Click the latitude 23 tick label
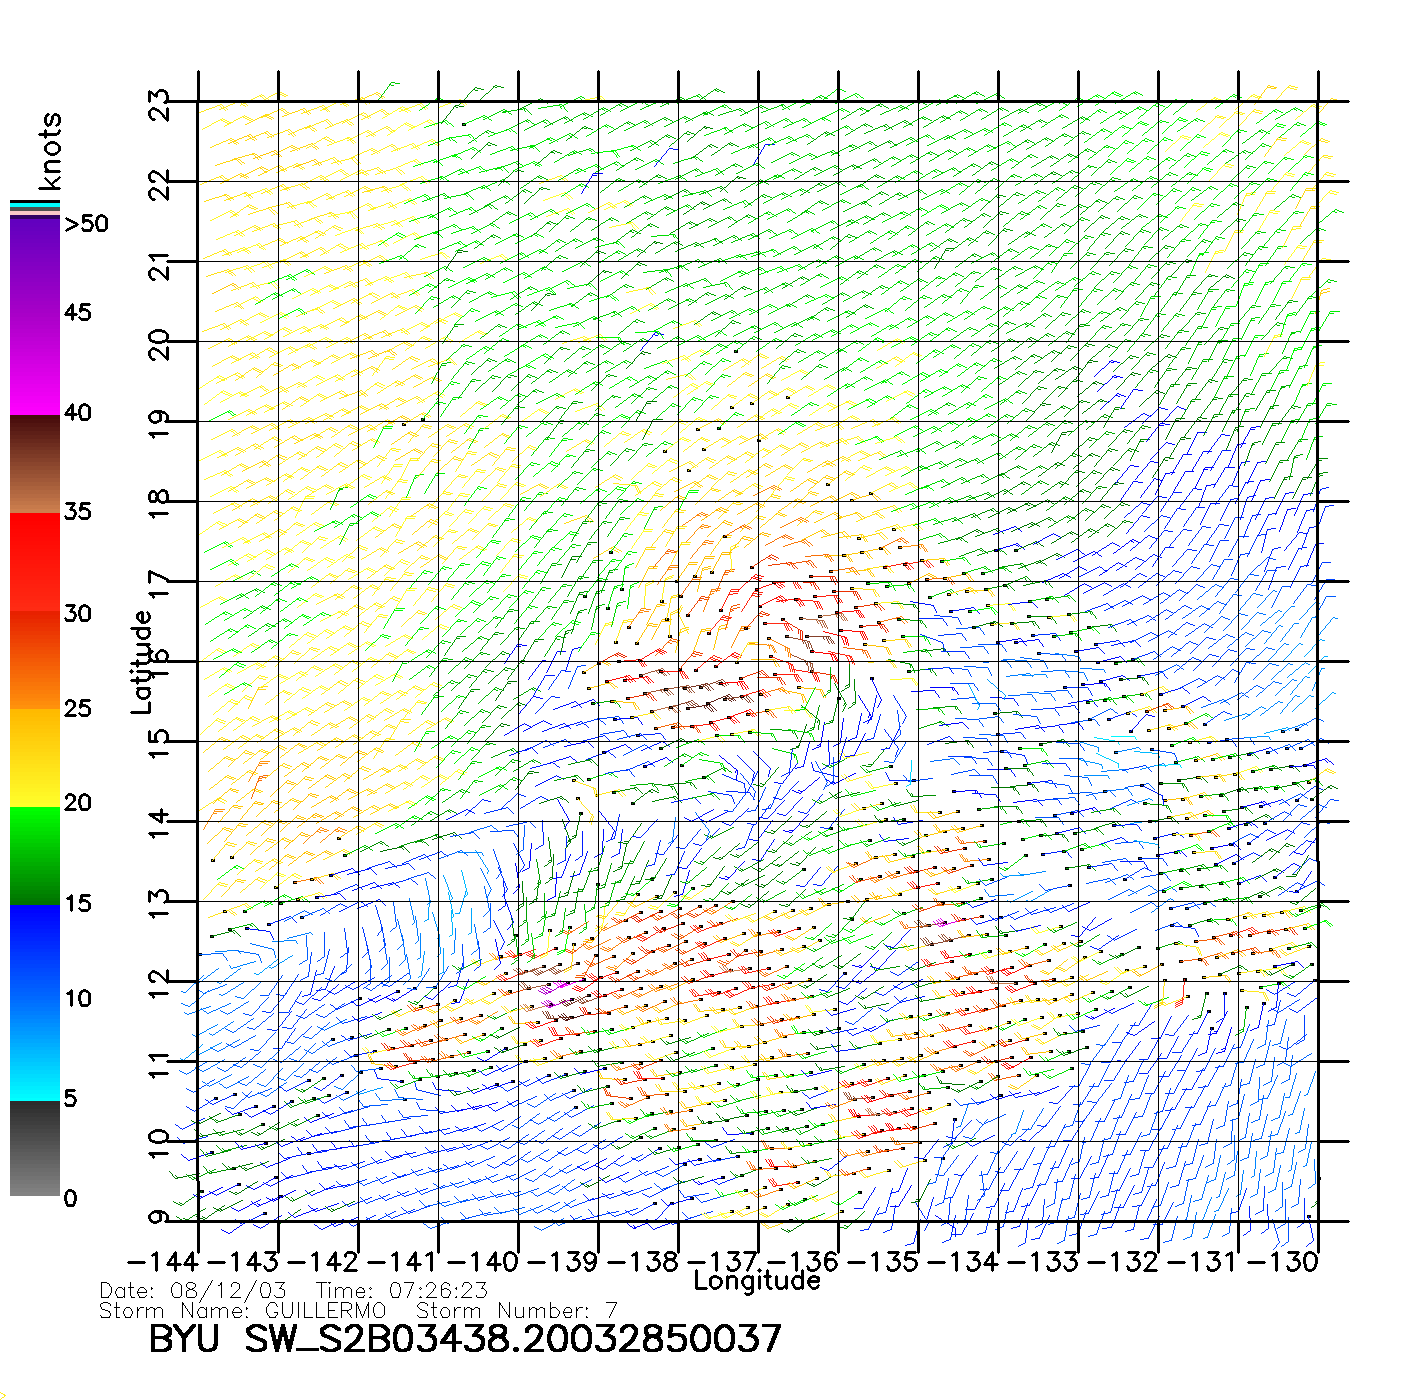Viewport: 1420px width, 1400px height. click(x=159, y=104)
